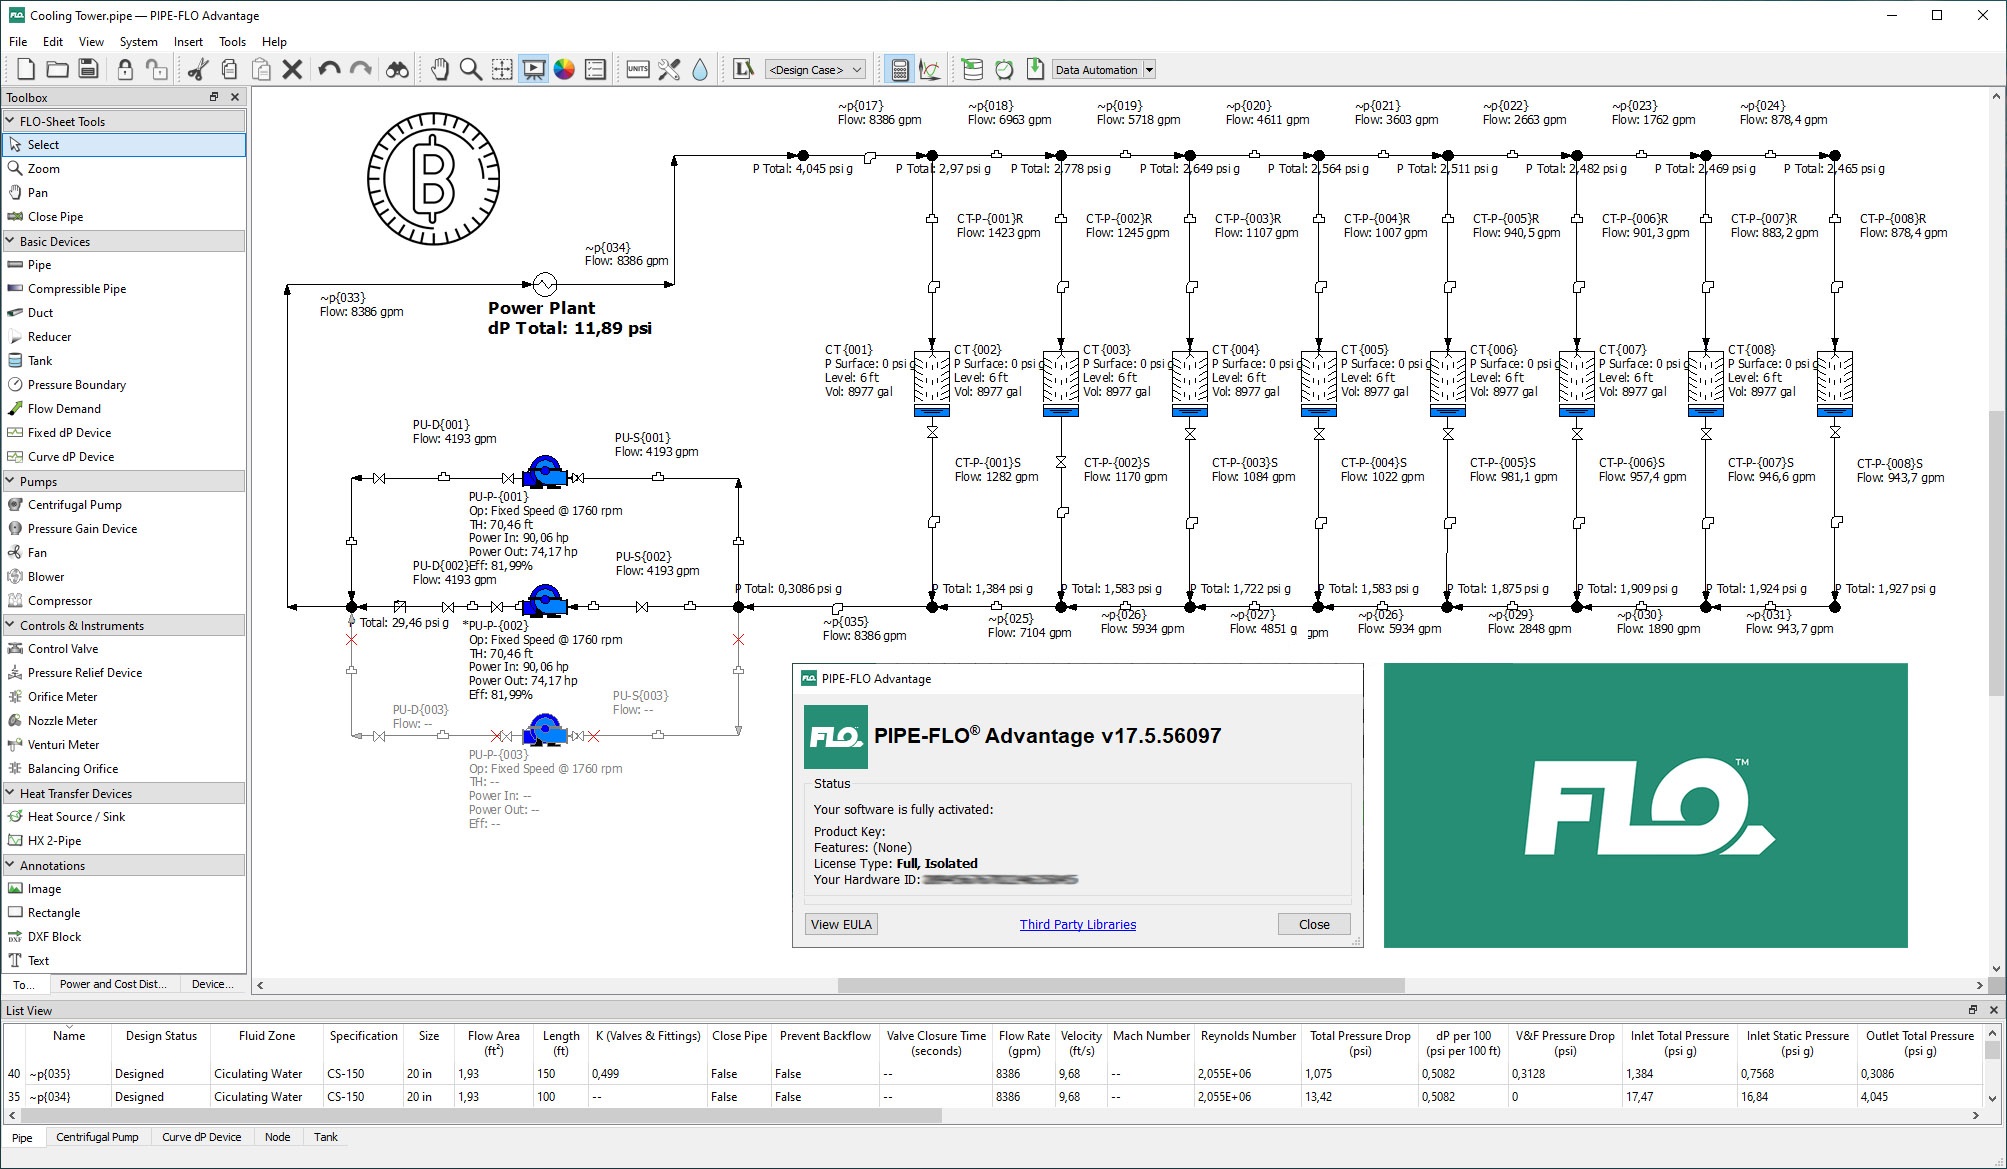Collapse the Controls & Instruments section
Screen dimensions: 2007x1169
pos(10,625)
